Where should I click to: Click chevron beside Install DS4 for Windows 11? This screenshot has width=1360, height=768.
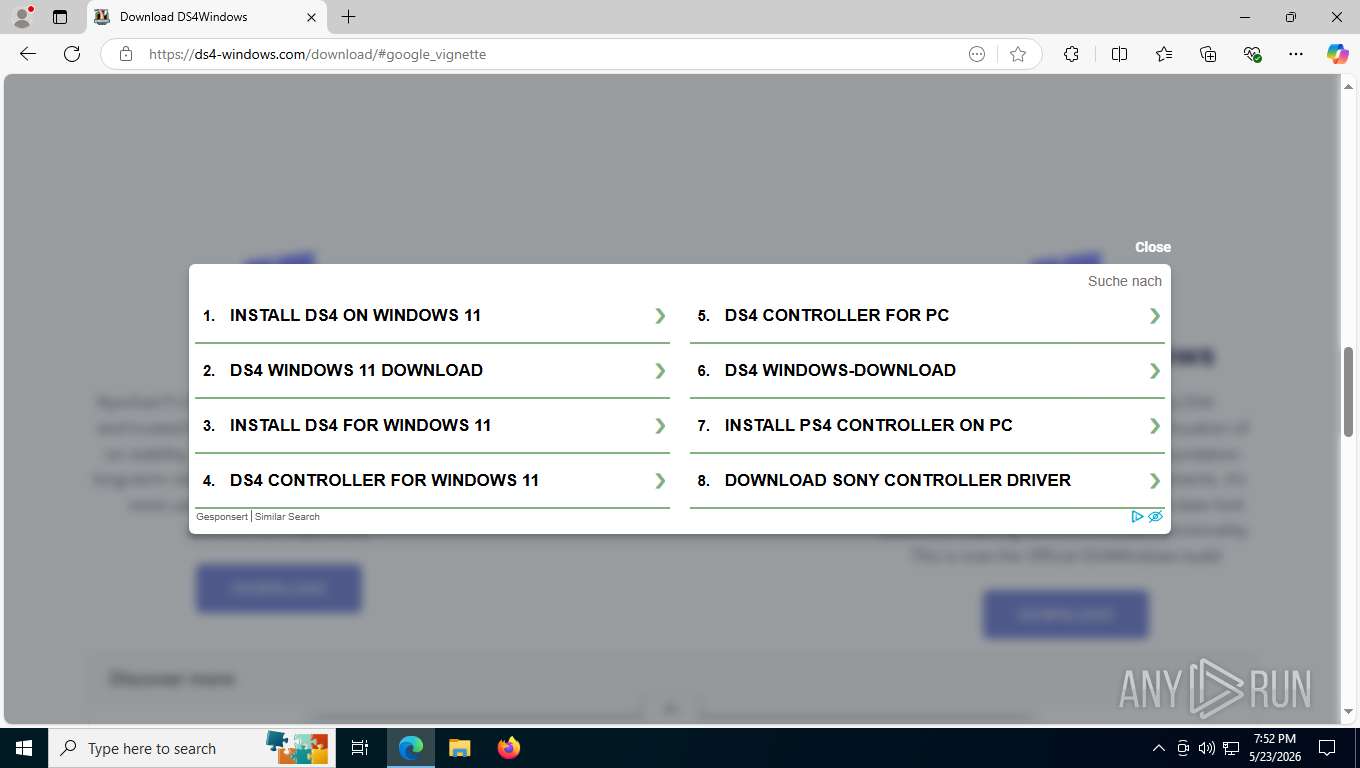click(x=660, y=425)
